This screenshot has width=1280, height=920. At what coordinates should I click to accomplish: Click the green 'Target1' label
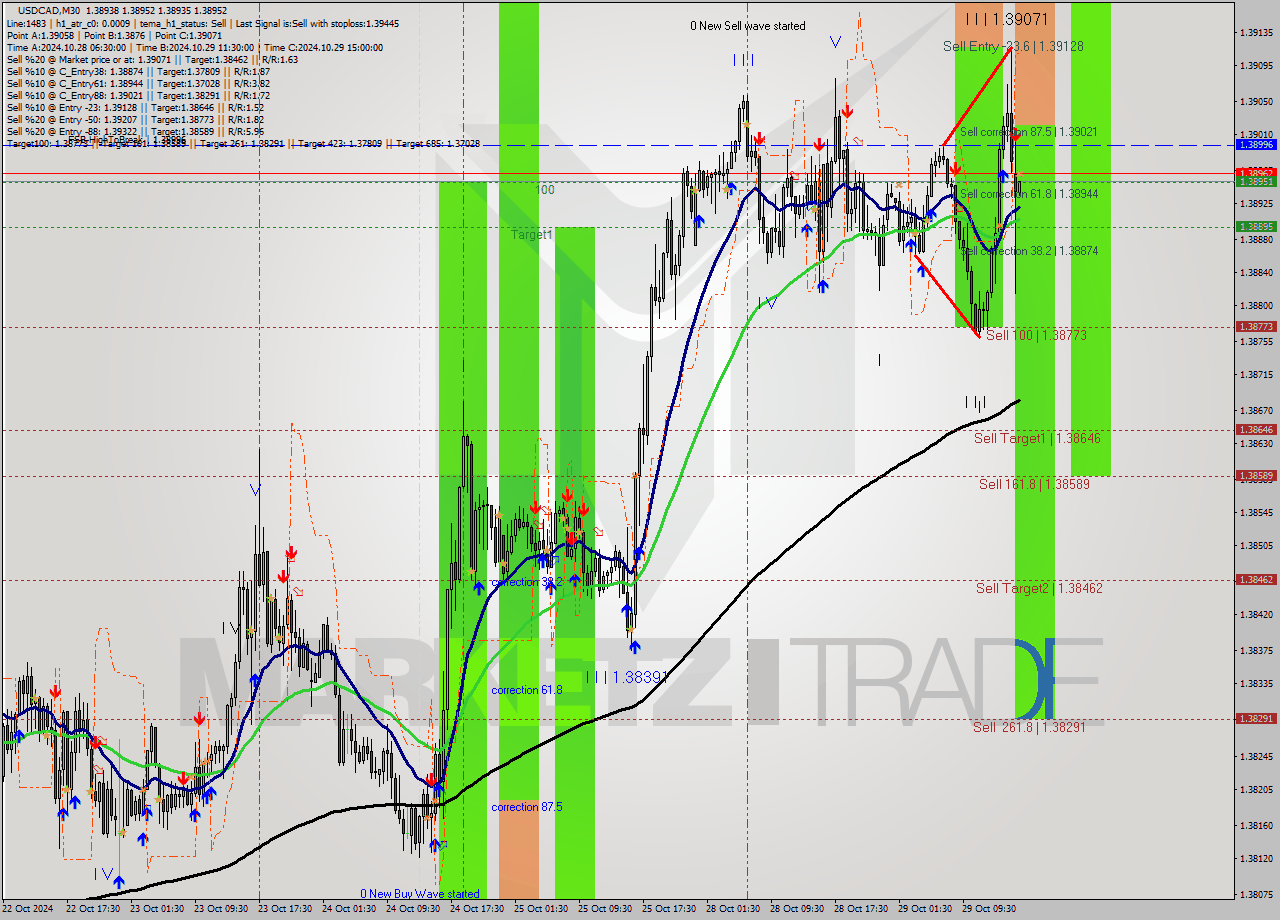532,235
